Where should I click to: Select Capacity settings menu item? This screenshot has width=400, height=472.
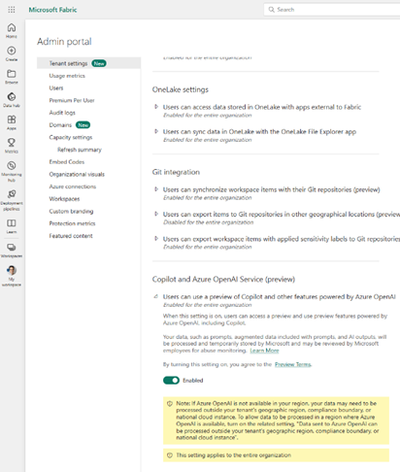tap(71, 137)
